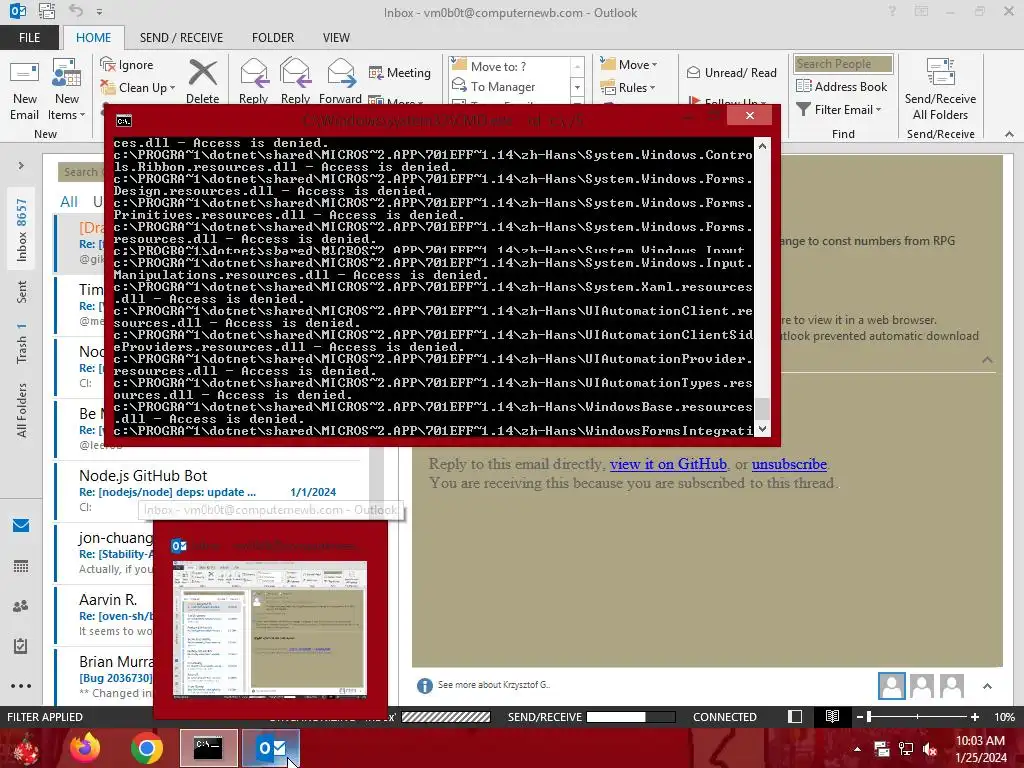Switch to Tasks view icon
This screenshot has width=1024, height=768.
(21, 646)
